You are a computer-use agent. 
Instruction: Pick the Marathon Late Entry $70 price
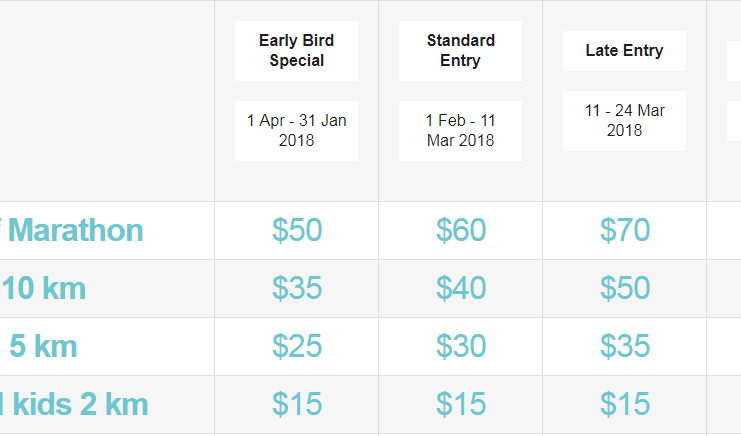pyautogui.click(x=625, y=231)
